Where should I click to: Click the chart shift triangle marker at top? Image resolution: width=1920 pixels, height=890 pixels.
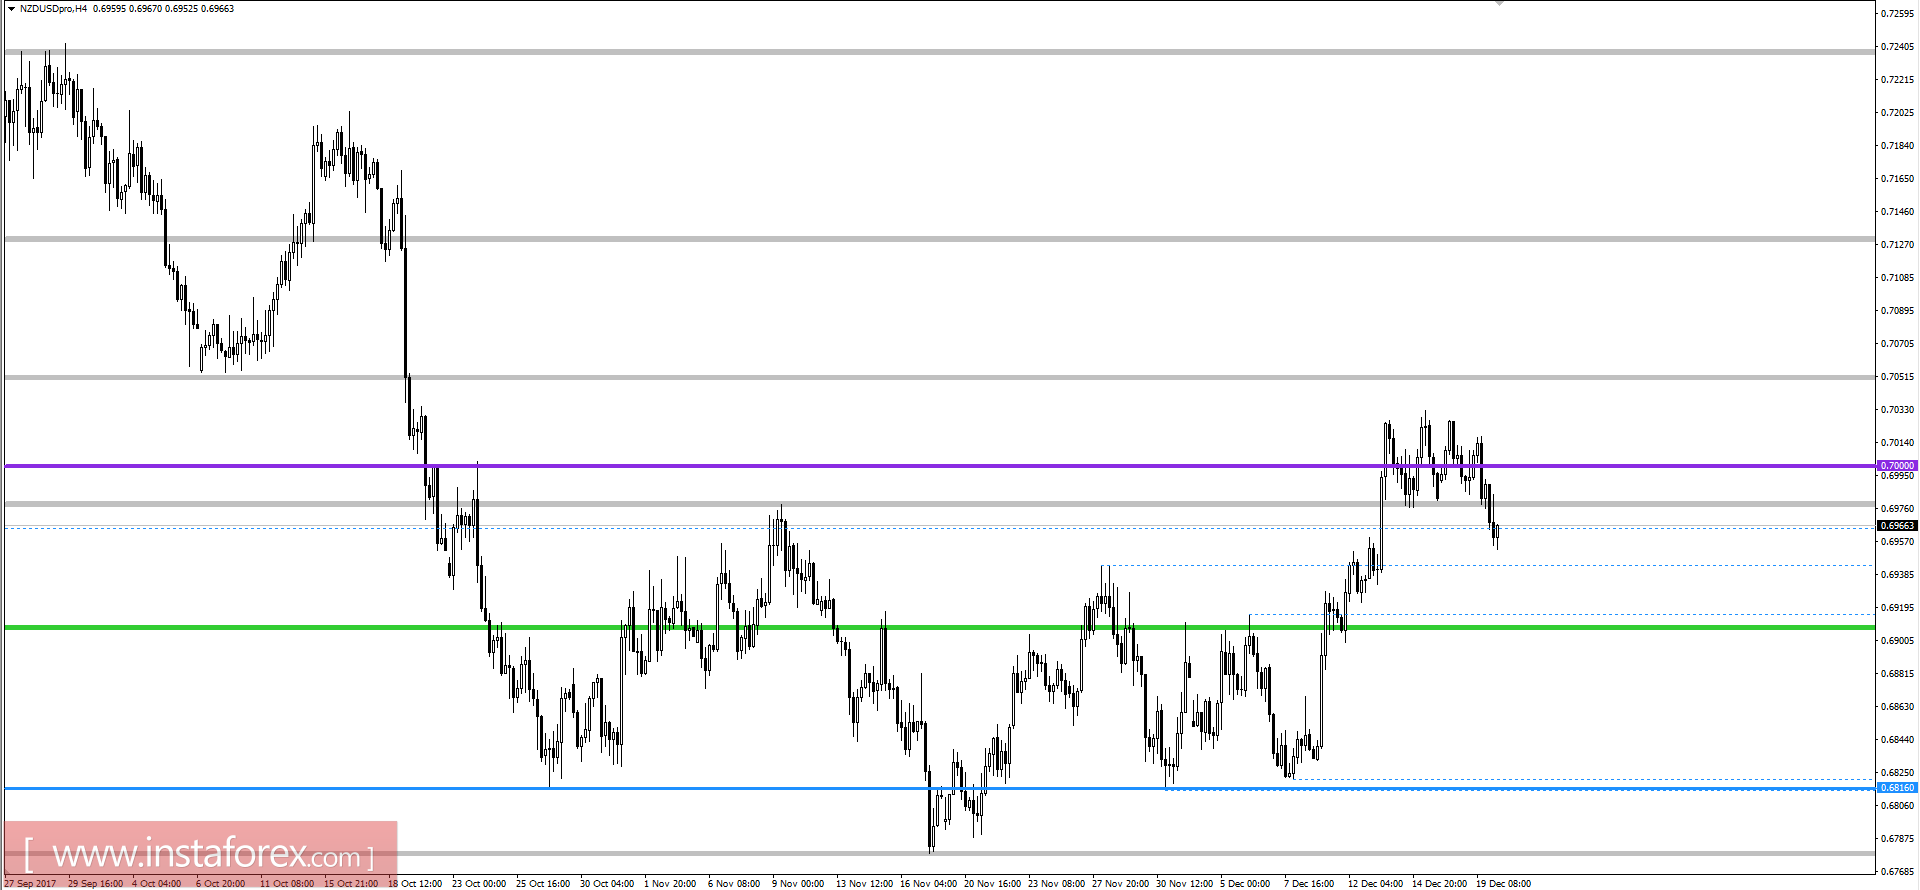1498,3
